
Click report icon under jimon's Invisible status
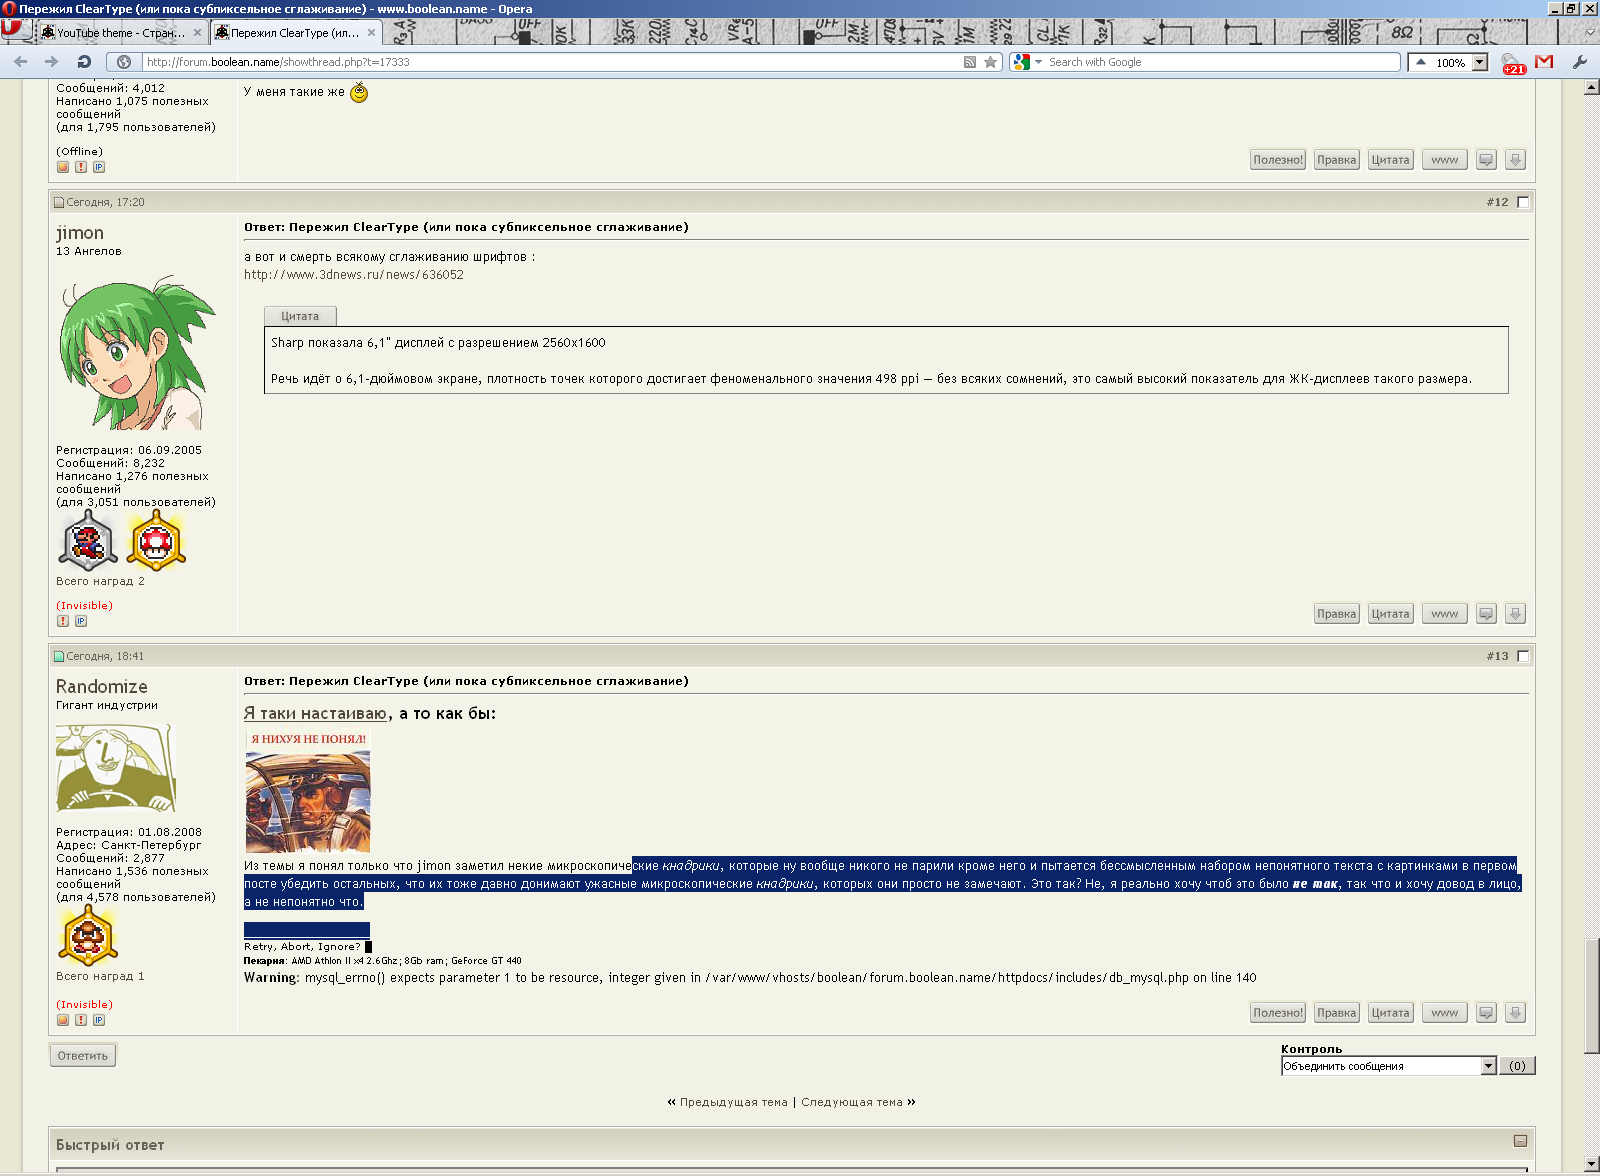click(63, 621)
